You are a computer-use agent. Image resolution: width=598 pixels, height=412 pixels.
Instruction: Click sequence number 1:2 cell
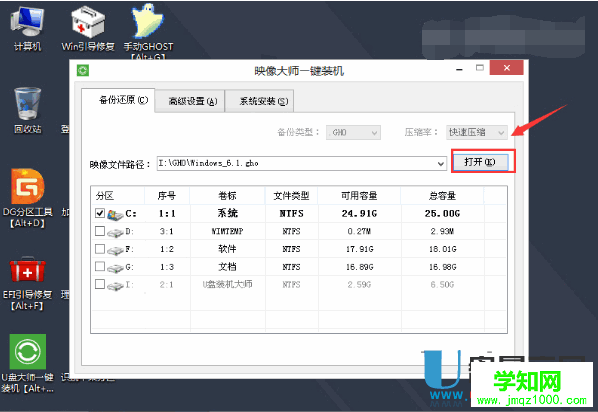(x=167, y=249)
